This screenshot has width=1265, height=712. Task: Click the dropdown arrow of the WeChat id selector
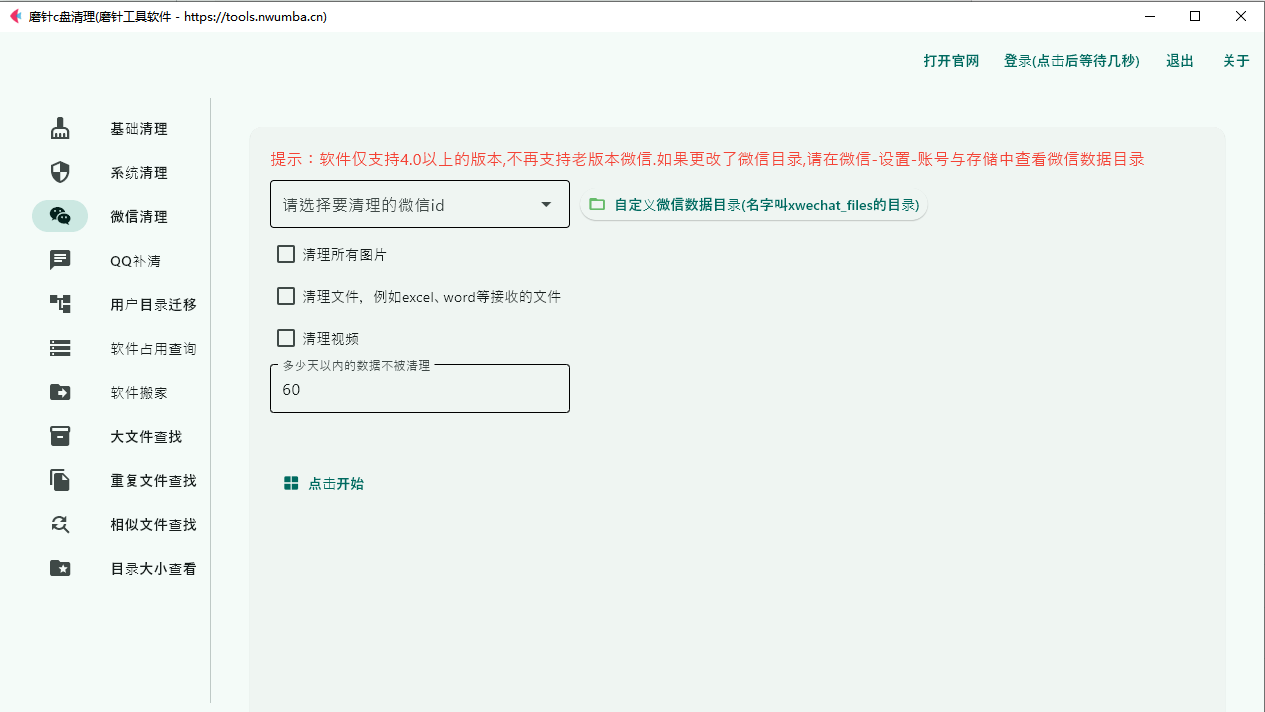click(x=546, y=204)
